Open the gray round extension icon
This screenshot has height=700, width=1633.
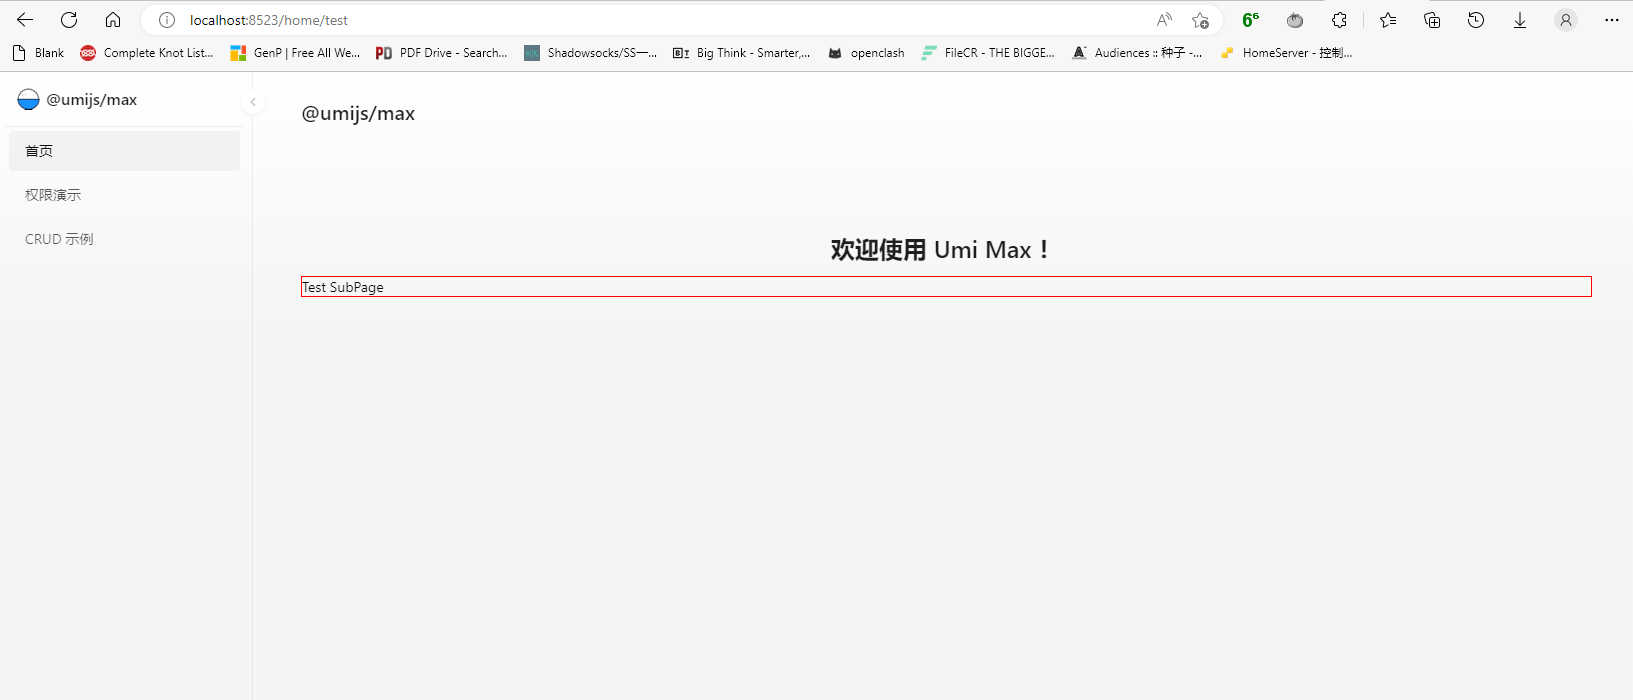pyautogui.click(x=1295, y=20)
